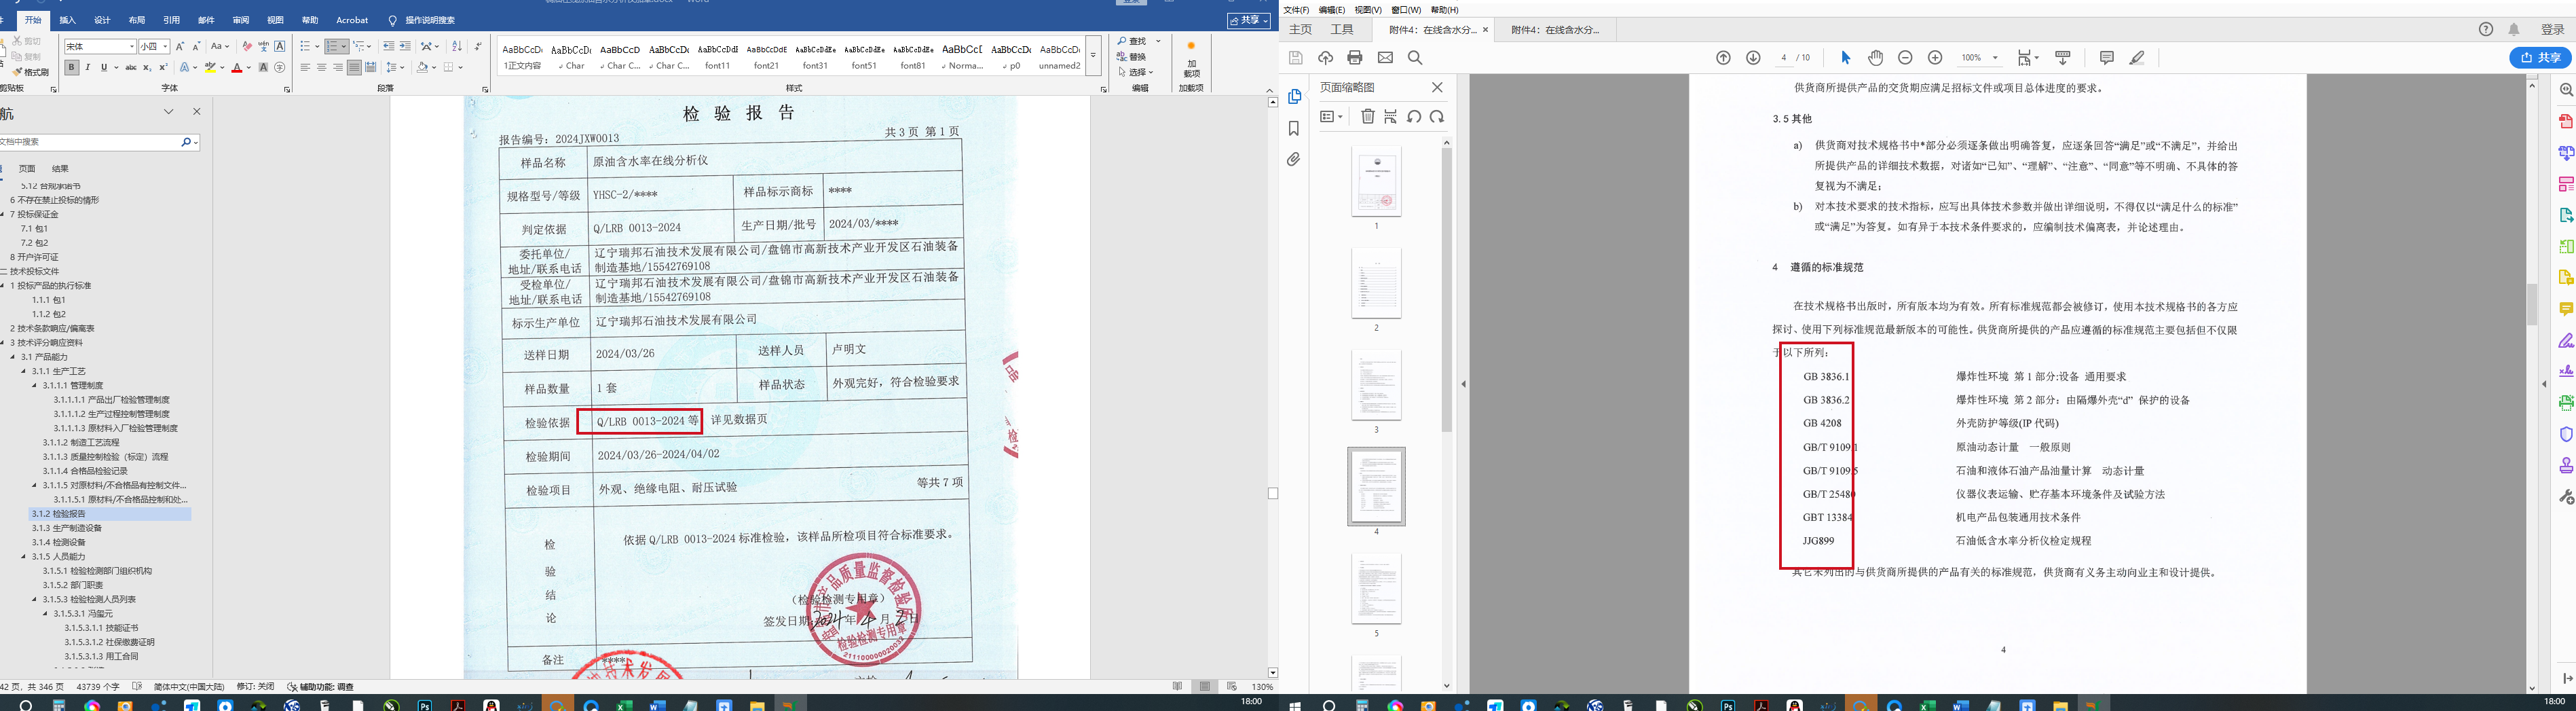This screenshot has width=2576, height=711.
Task: Open the font size dropdown (小四)
Action: click(x=165, y=46)
